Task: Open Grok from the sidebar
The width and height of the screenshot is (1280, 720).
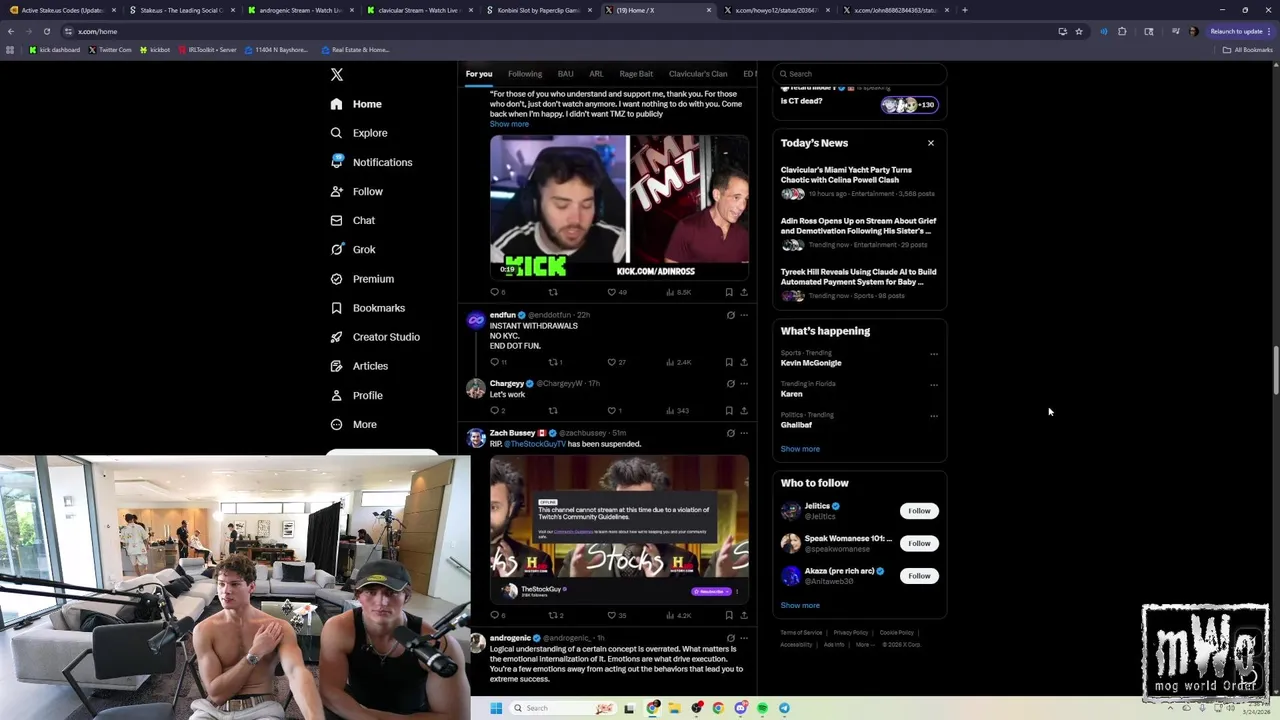Action: tap(353, 249)
